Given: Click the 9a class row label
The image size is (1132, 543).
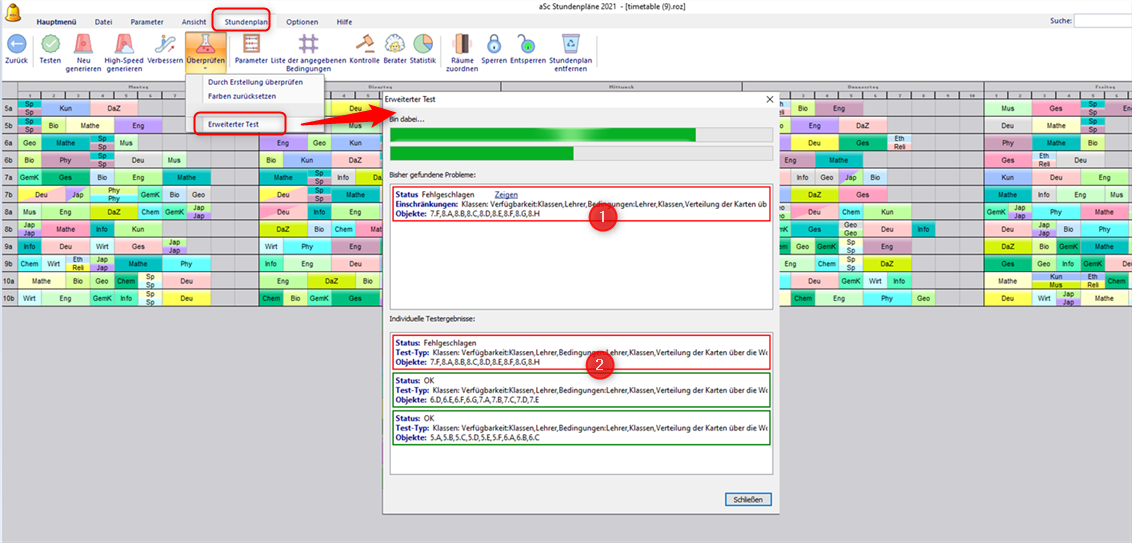Looking at the screenshot, I should point(9,246).
